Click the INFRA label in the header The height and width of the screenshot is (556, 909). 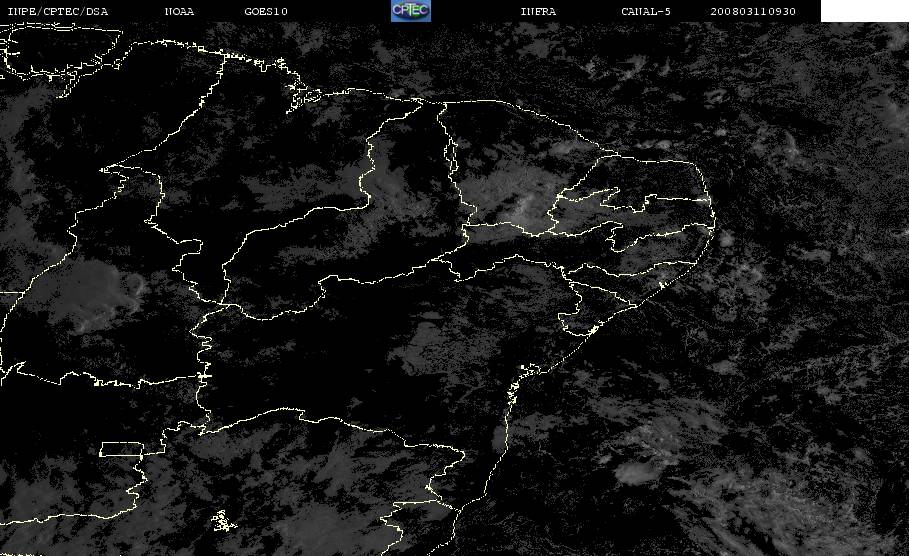coord(538,12)
